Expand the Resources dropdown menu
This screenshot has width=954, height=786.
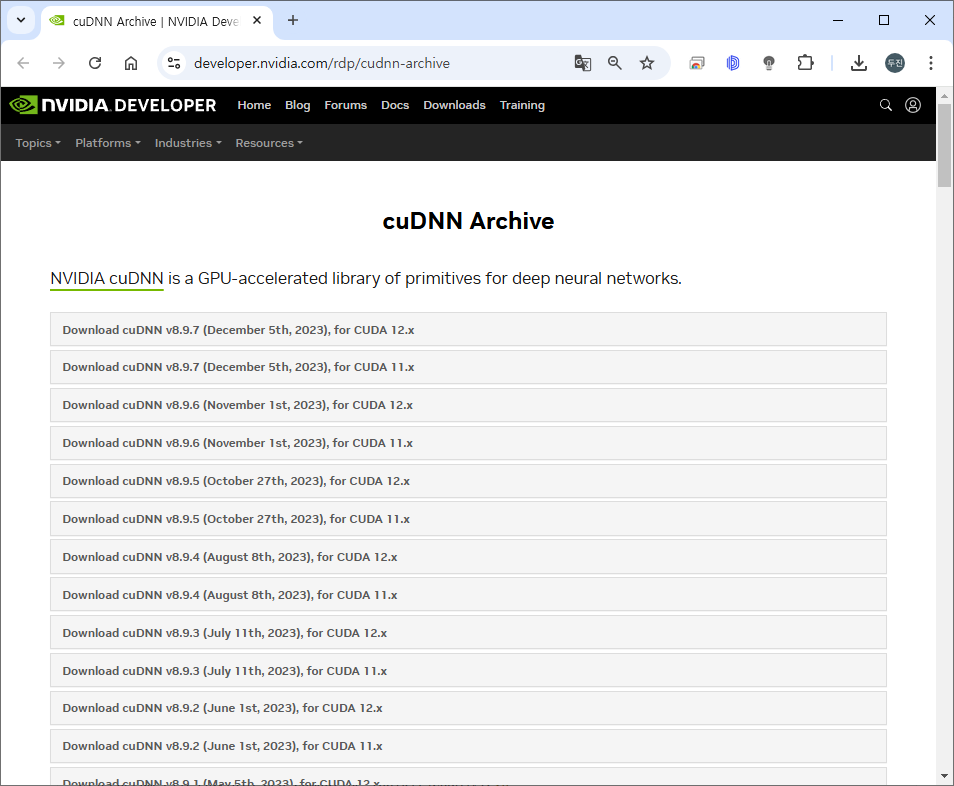269,143
